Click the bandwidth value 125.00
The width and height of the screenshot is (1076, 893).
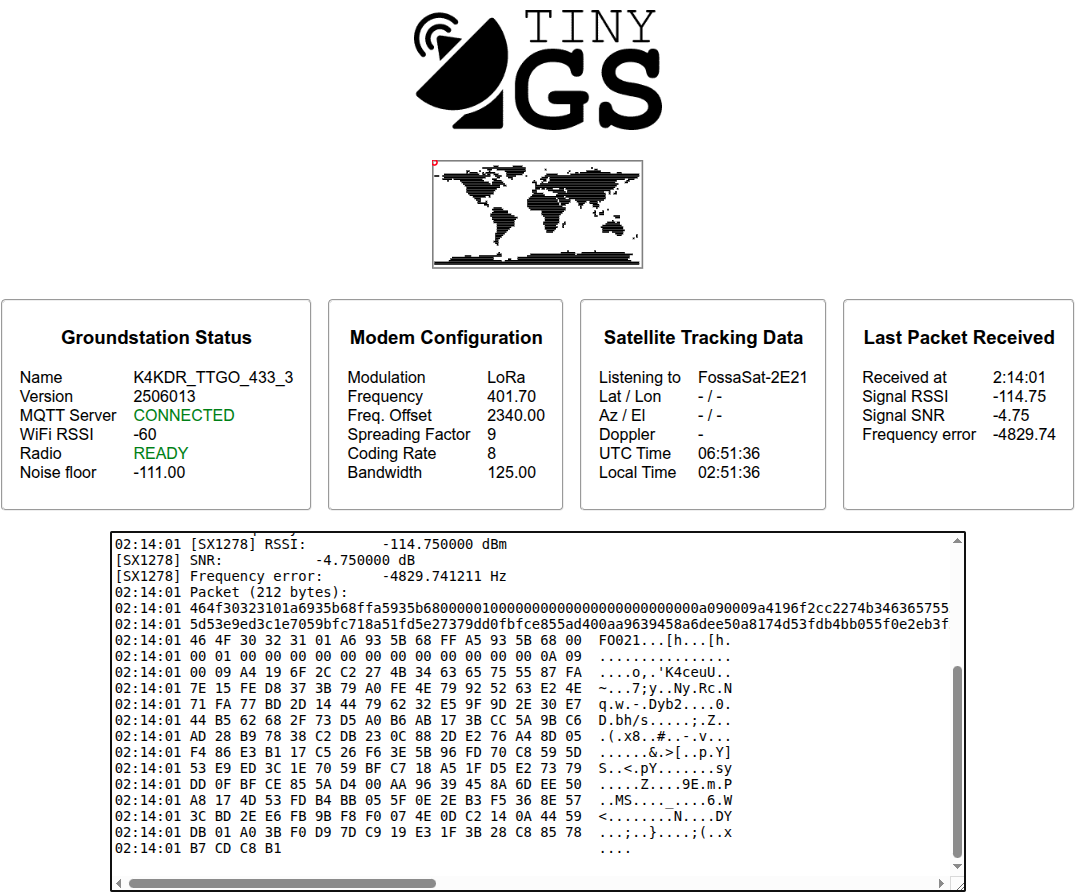[x=512, y=472]
